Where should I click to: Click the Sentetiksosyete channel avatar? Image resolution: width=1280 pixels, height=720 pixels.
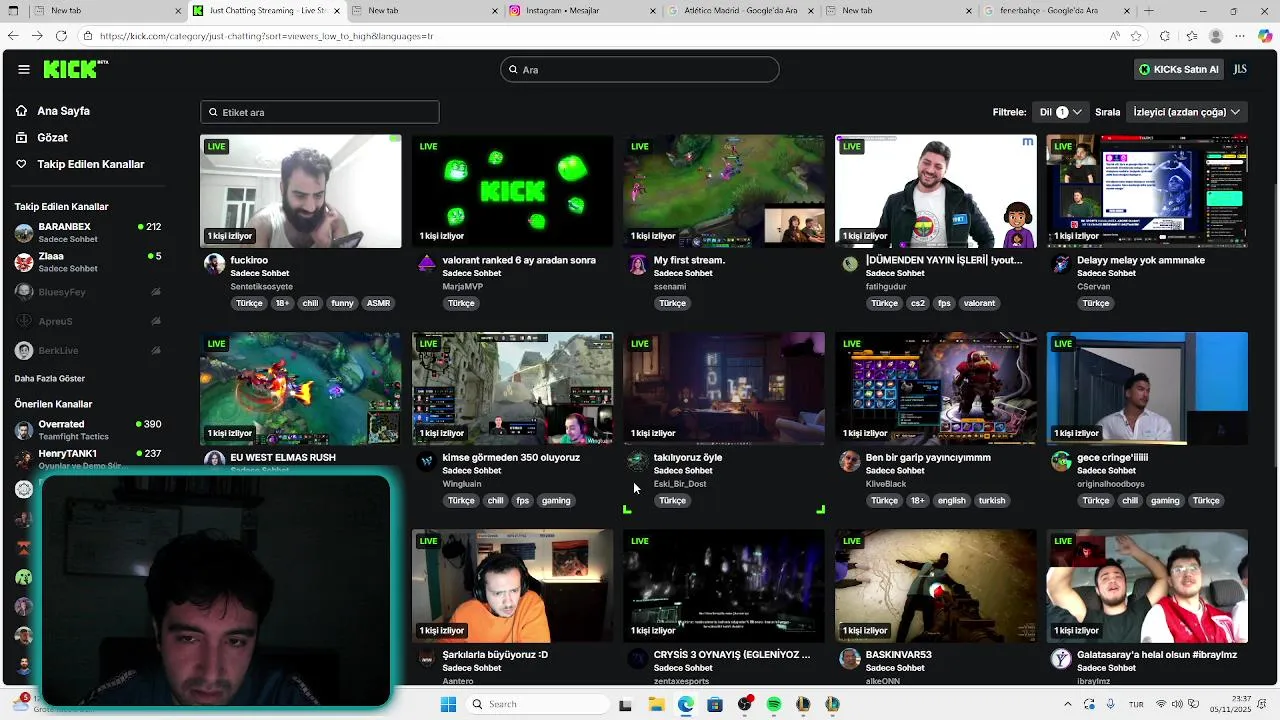214,264
